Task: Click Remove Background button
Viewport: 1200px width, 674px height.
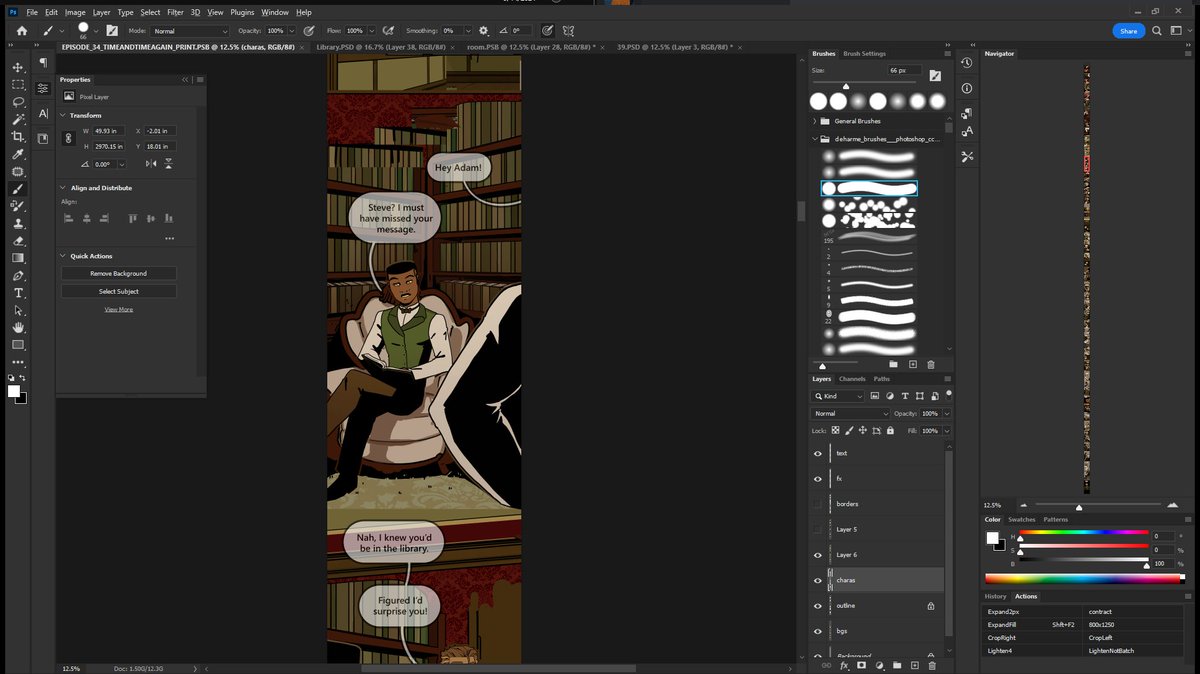Action: click(119, 273)
